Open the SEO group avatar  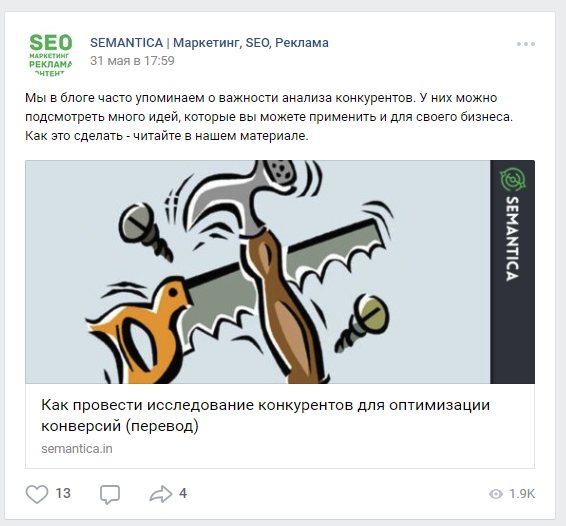pyautogui.click(x=51, y=54)
